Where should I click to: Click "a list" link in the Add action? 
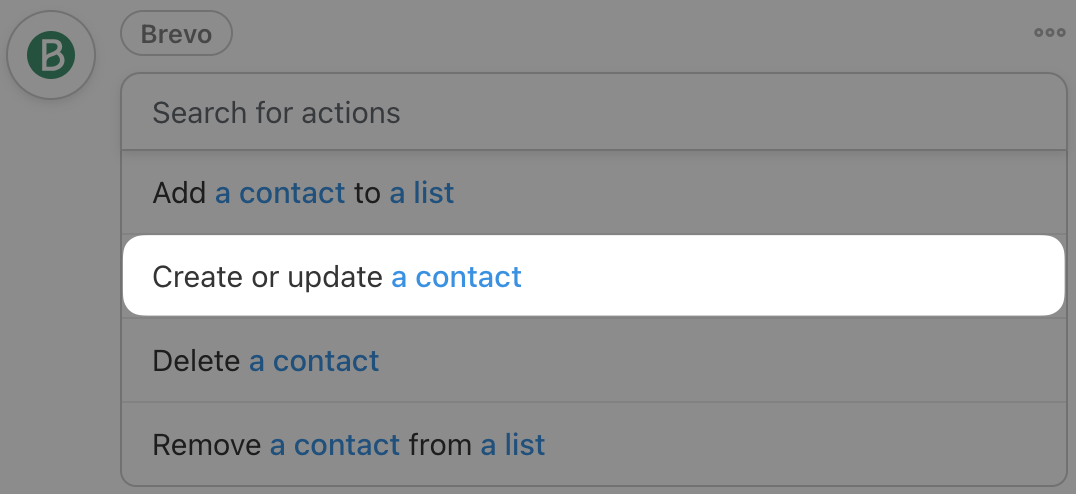421,193
